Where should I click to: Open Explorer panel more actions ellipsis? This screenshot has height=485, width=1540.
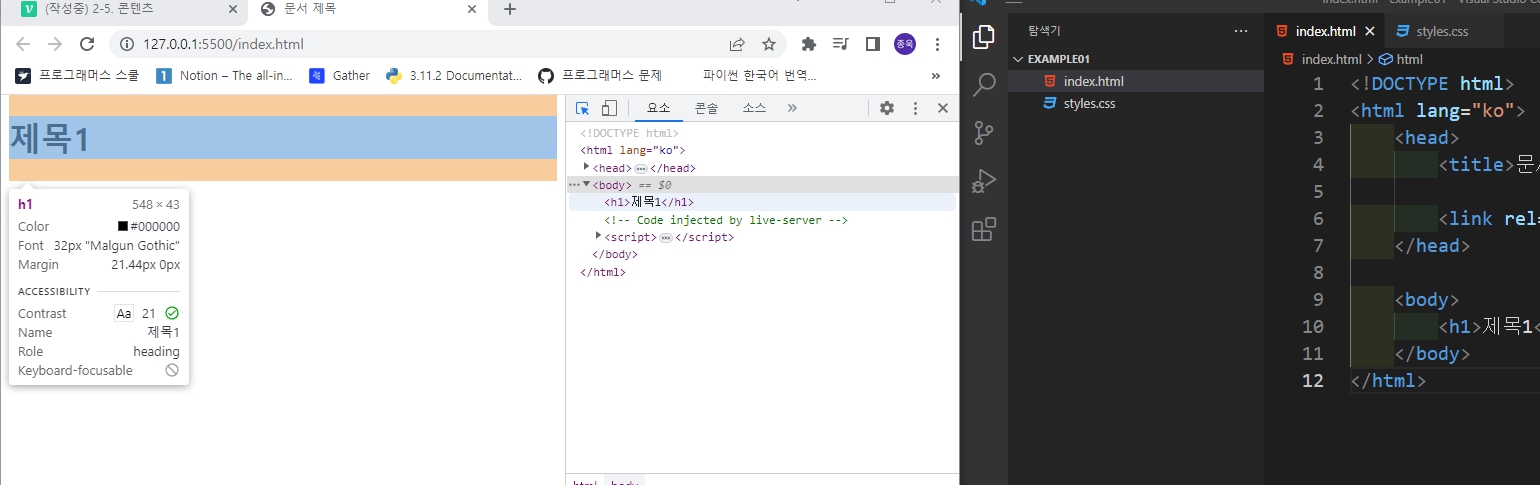pos(1241,31)
